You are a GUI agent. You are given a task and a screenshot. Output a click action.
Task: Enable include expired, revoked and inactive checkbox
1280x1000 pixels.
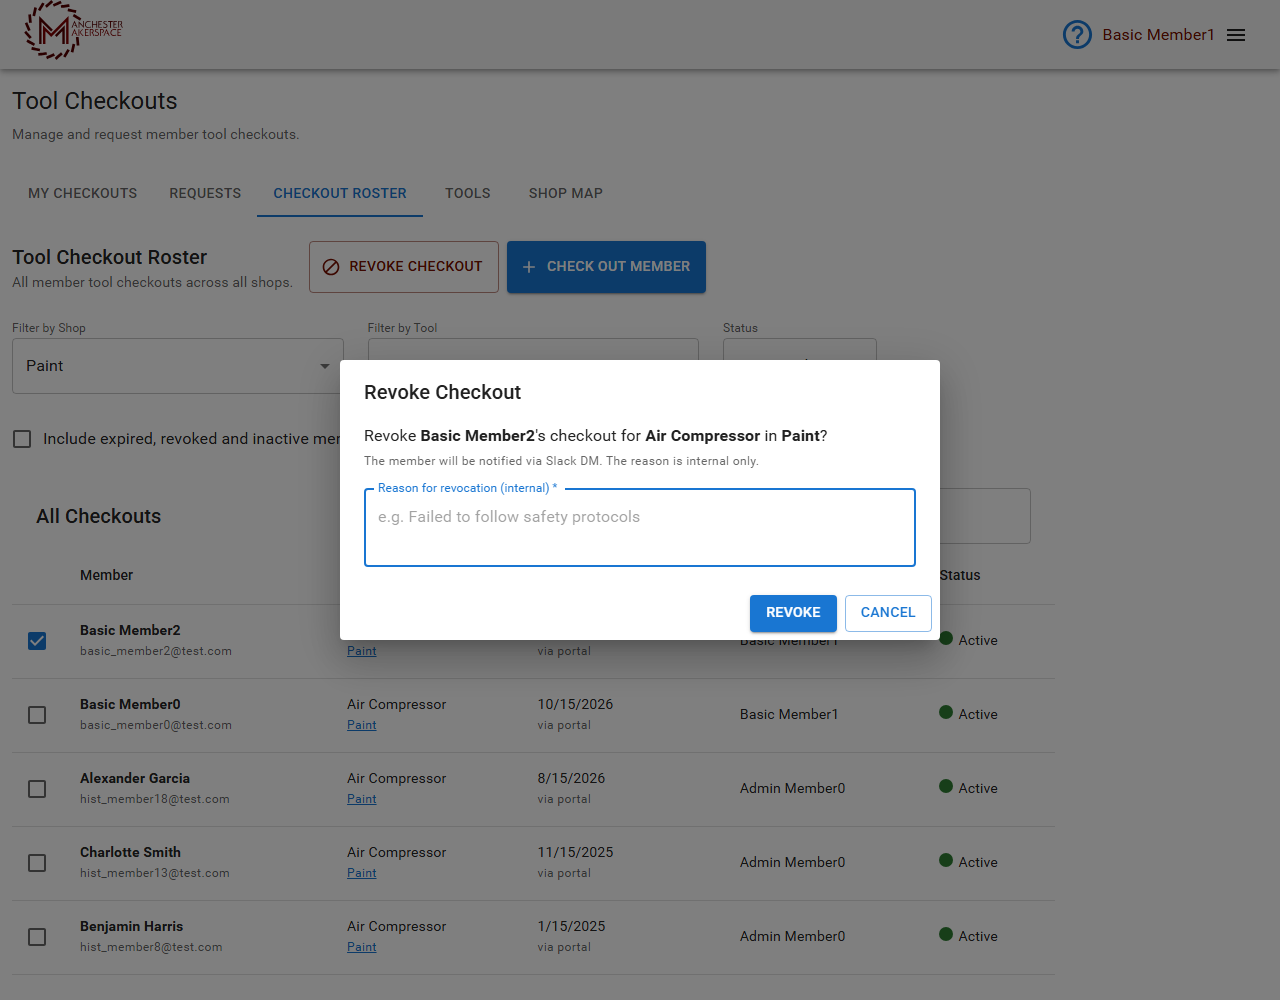point(22,439)
